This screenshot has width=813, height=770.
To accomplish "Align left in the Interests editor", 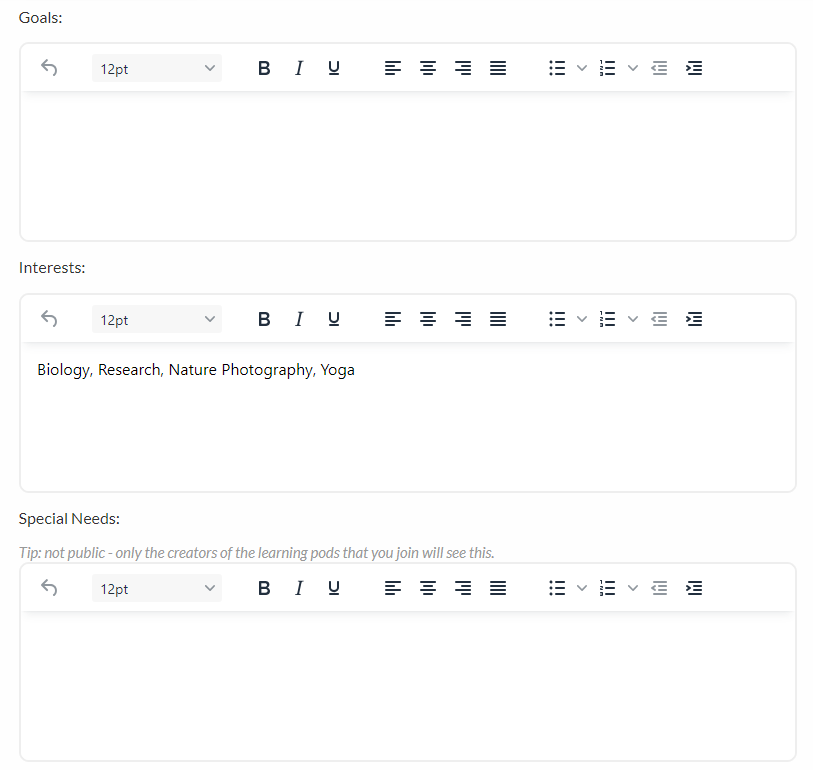I will click(x=393, y=319).
